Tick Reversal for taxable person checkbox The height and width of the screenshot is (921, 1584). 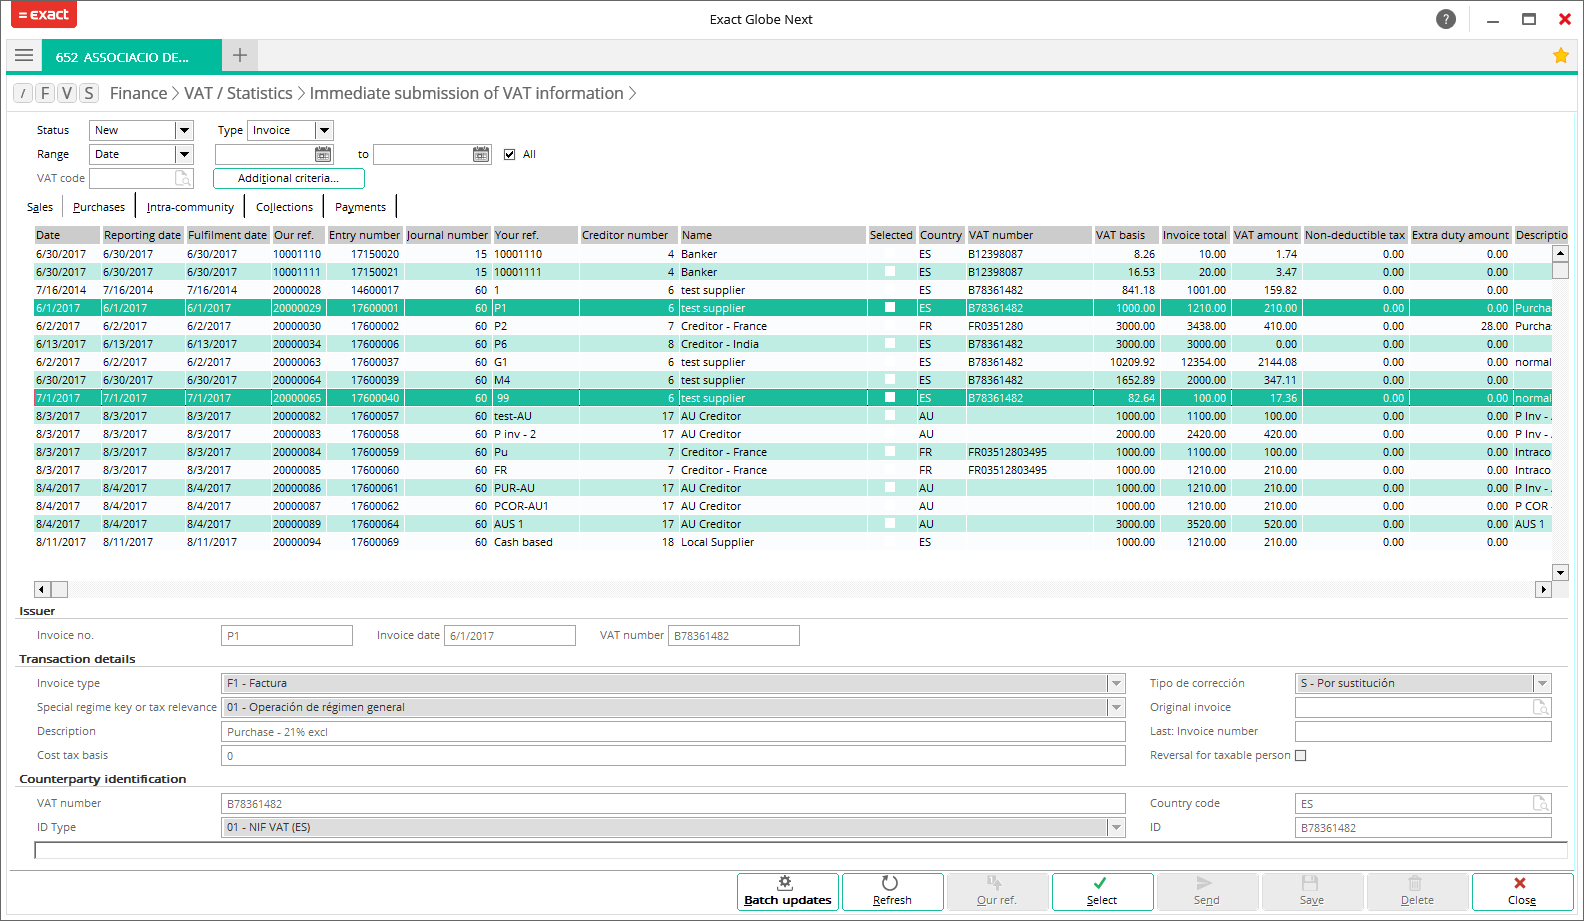tap(1301, 755)
